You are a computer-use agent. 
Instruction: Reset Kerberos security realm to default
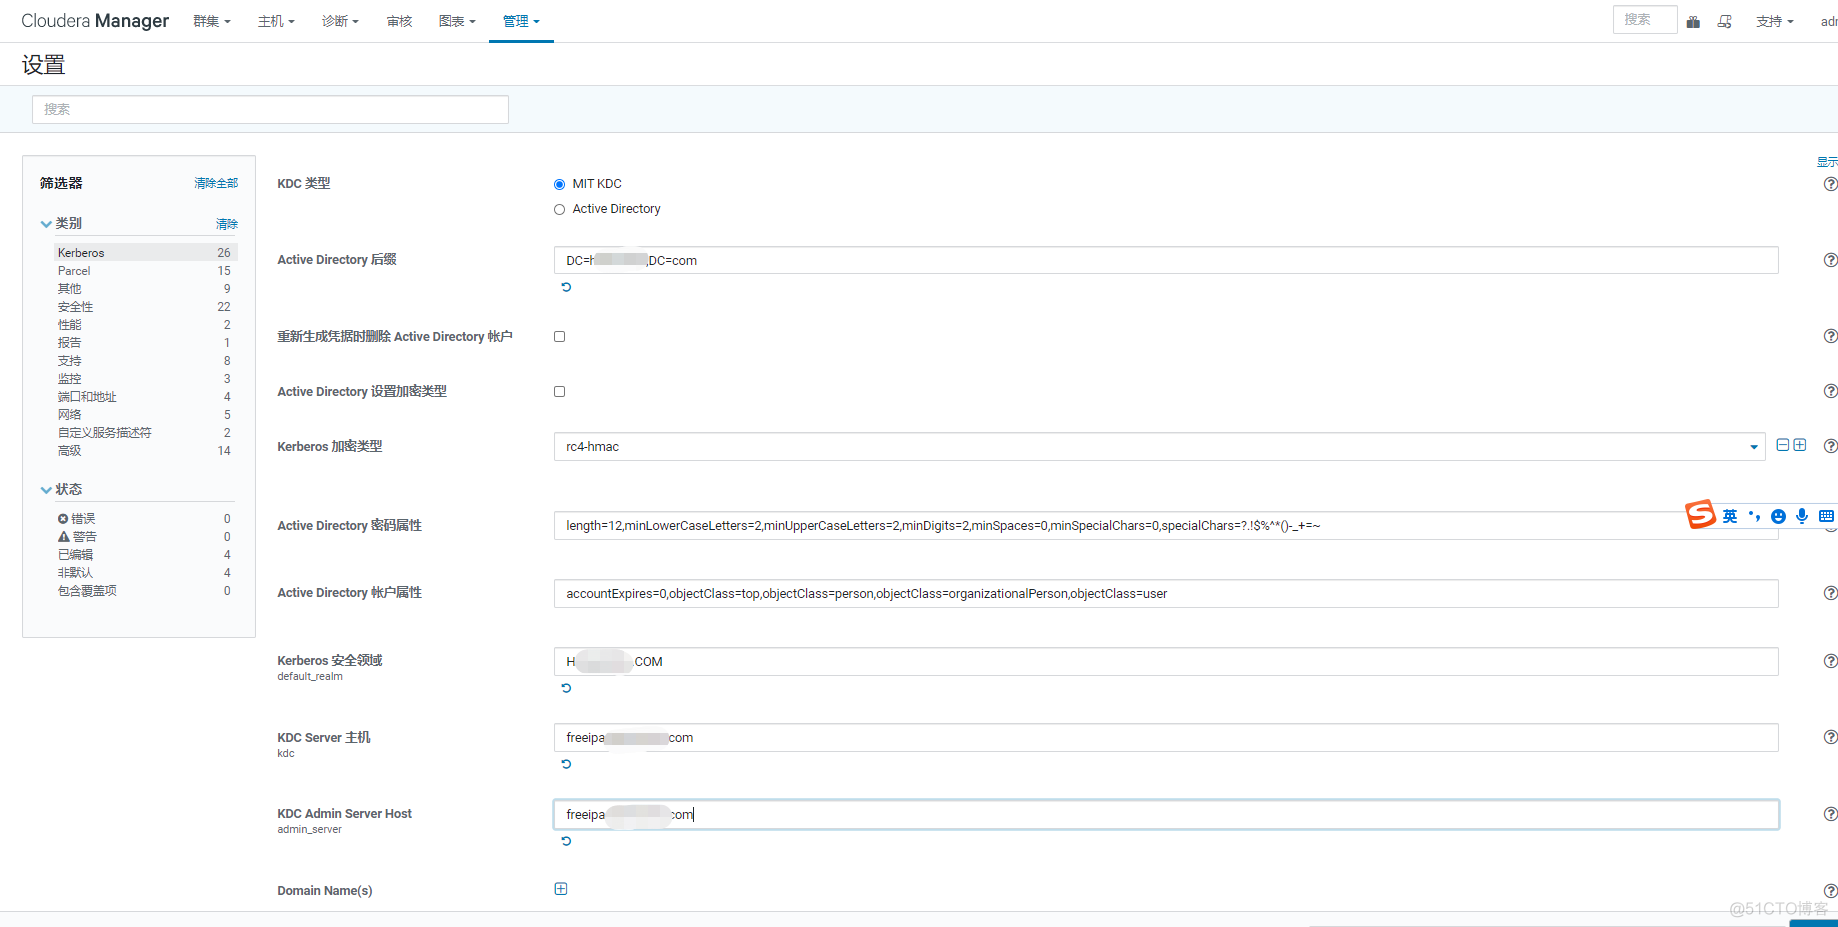click(566, 688)
